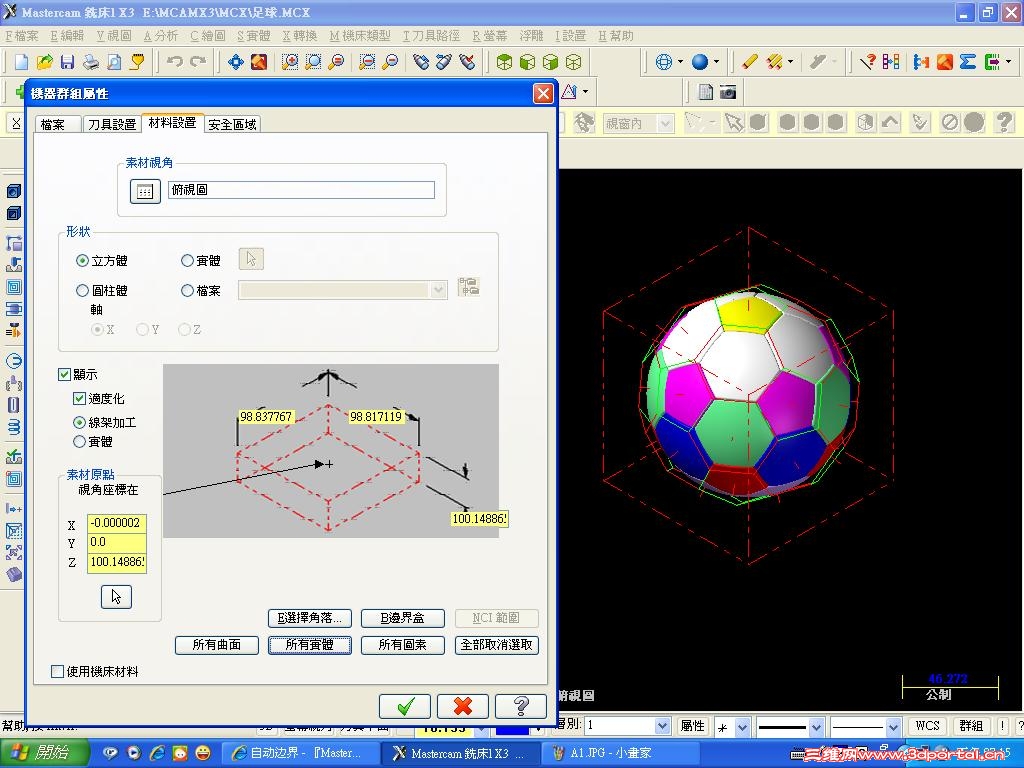The image size is (1024, 768).
Task: Click the 所有實體 button
Action: click(x=310, y=645)
